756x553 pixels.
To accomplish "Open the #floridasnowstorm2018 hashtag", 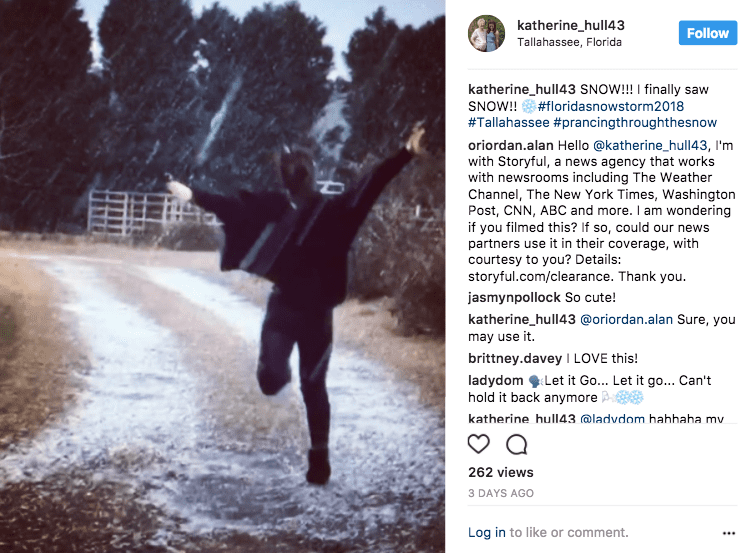I will click(610, 106).
